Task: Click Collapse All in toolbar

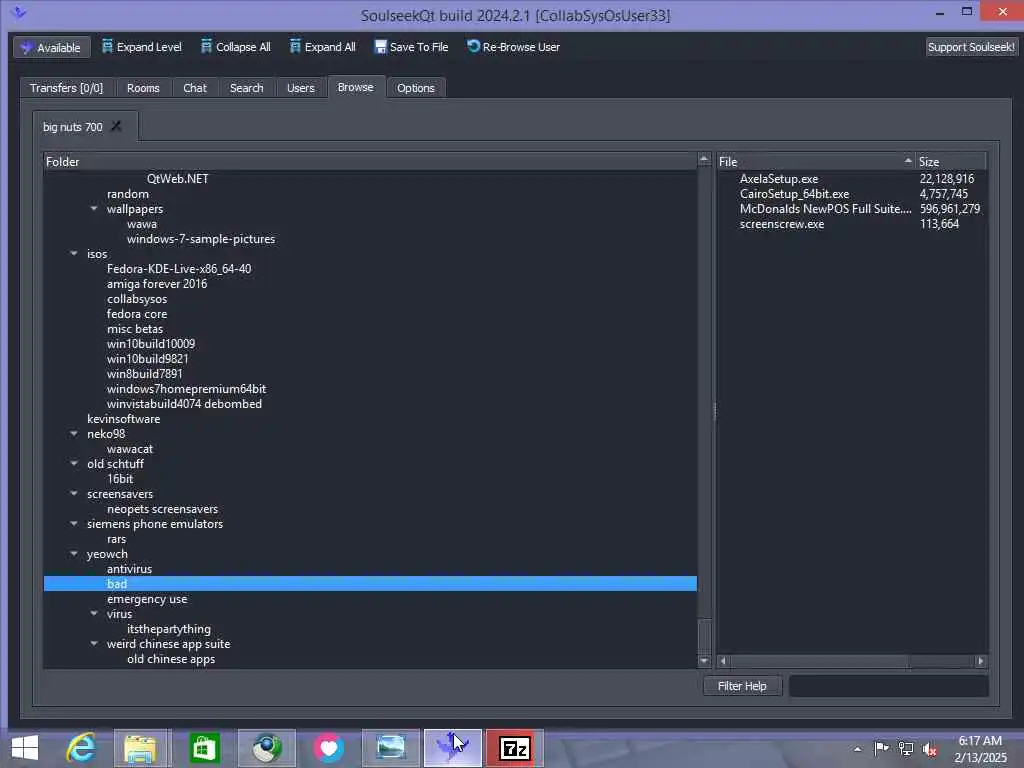Action: pyautogui.click(x=236, y=47)
